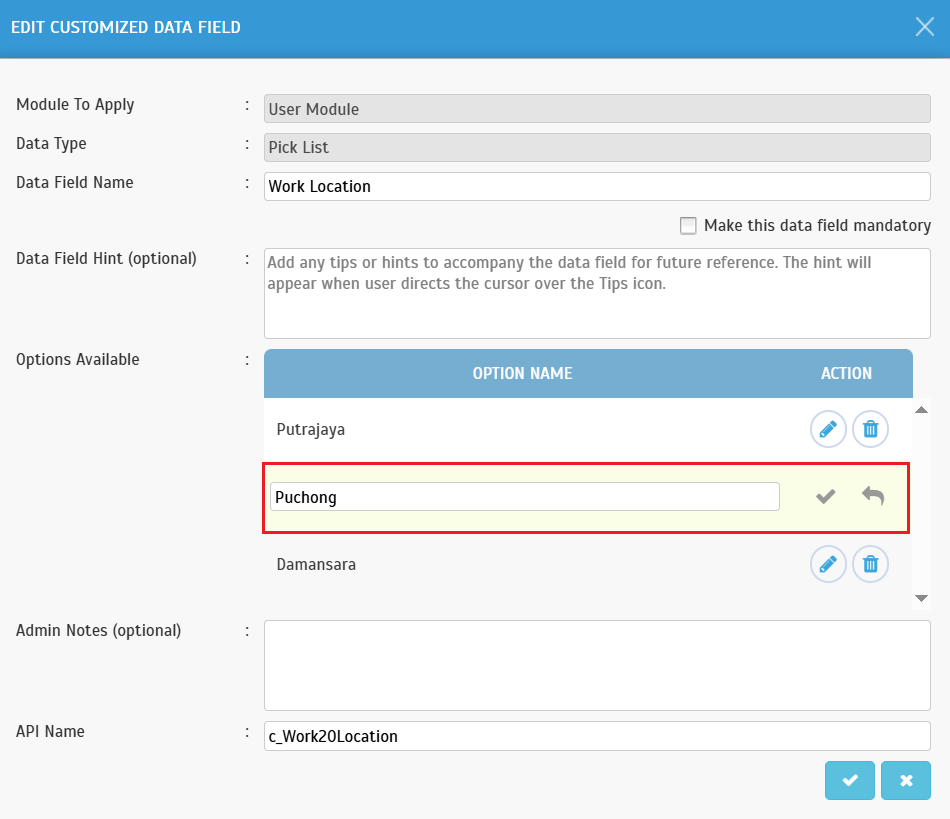Delete the Damansara option with trash icon

[x=870, y=565]
